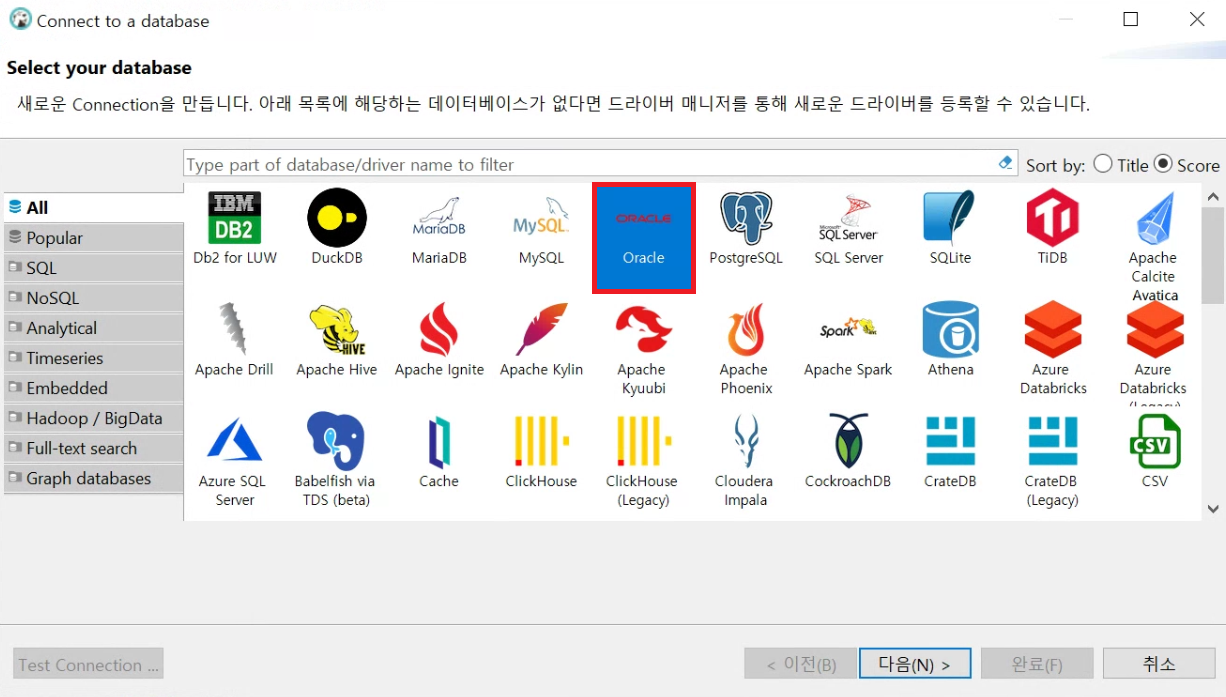Select Apache Spark driver
The width and height of the screenshot is (1226, 697).
848,341
